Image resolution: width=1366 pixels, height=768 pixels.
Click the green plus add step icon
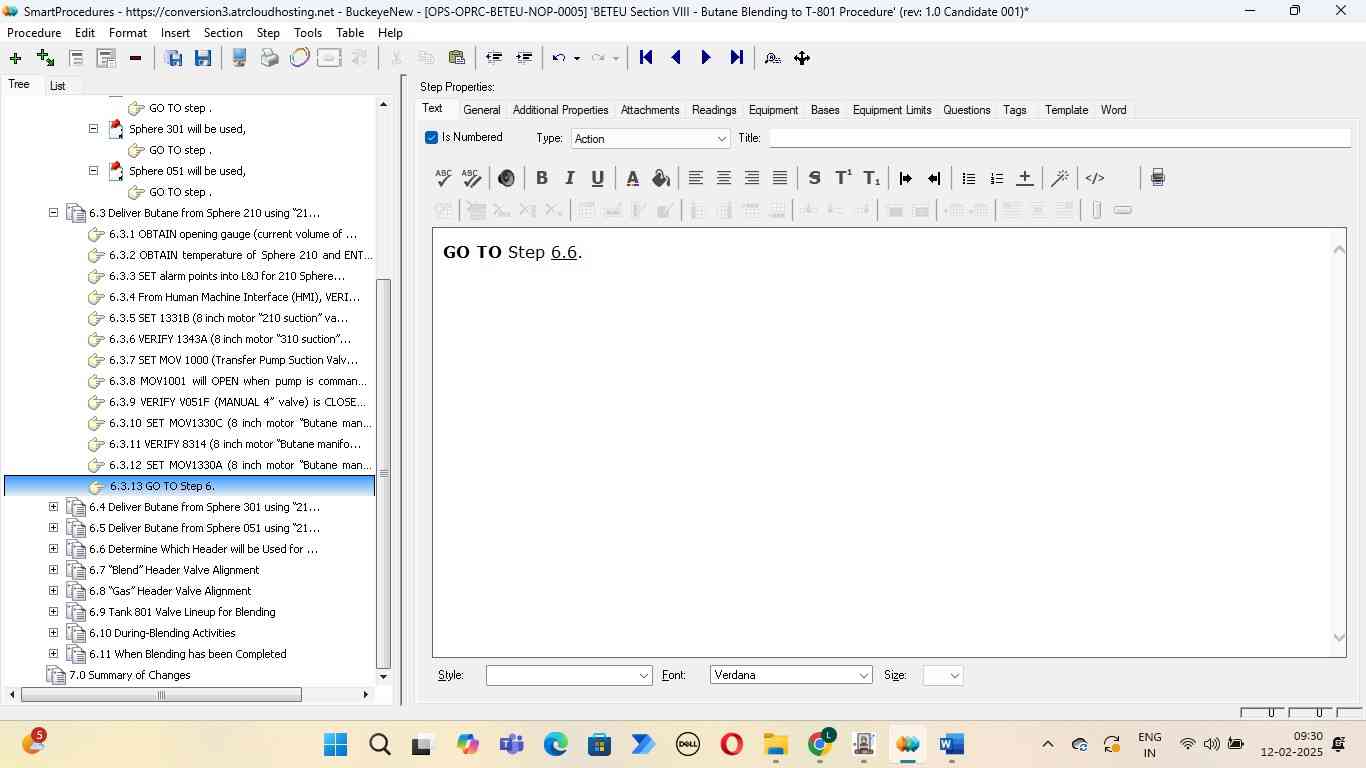pos(15,58)
